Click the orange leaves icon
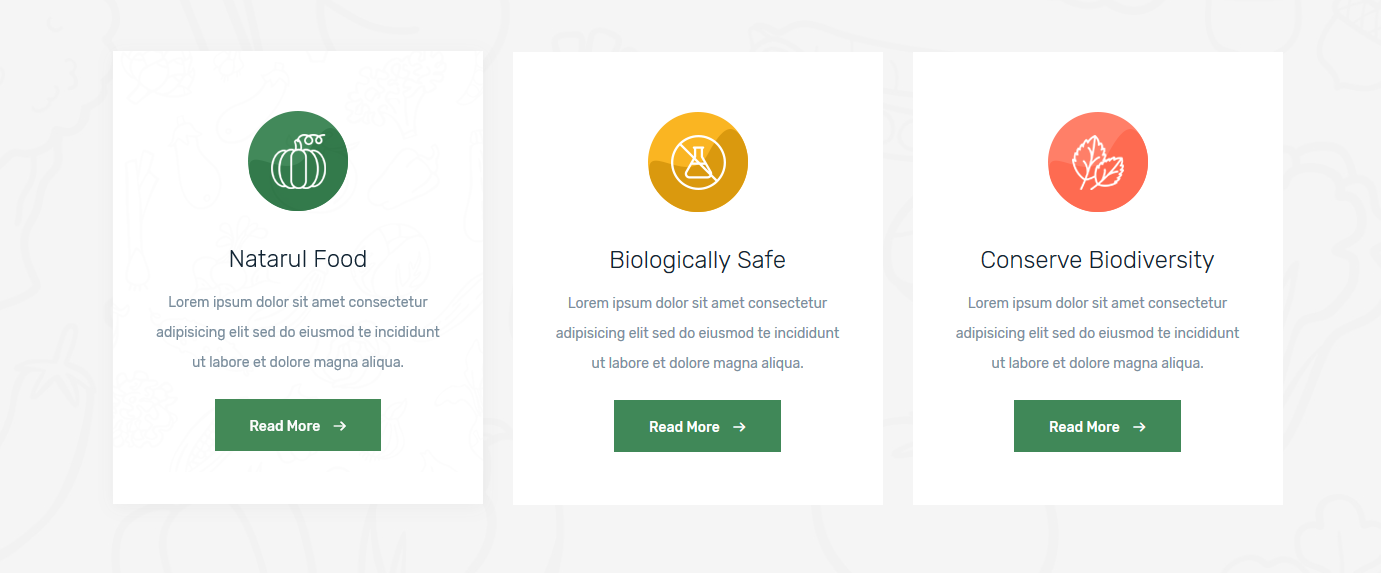 [1098, 162]
